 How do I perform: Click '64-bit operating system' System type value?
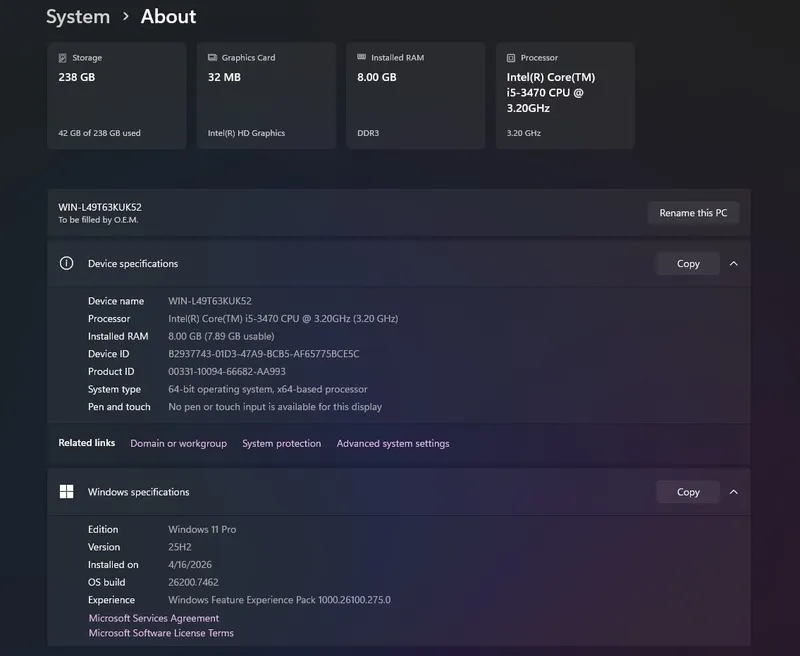click(x=267, y=389)
